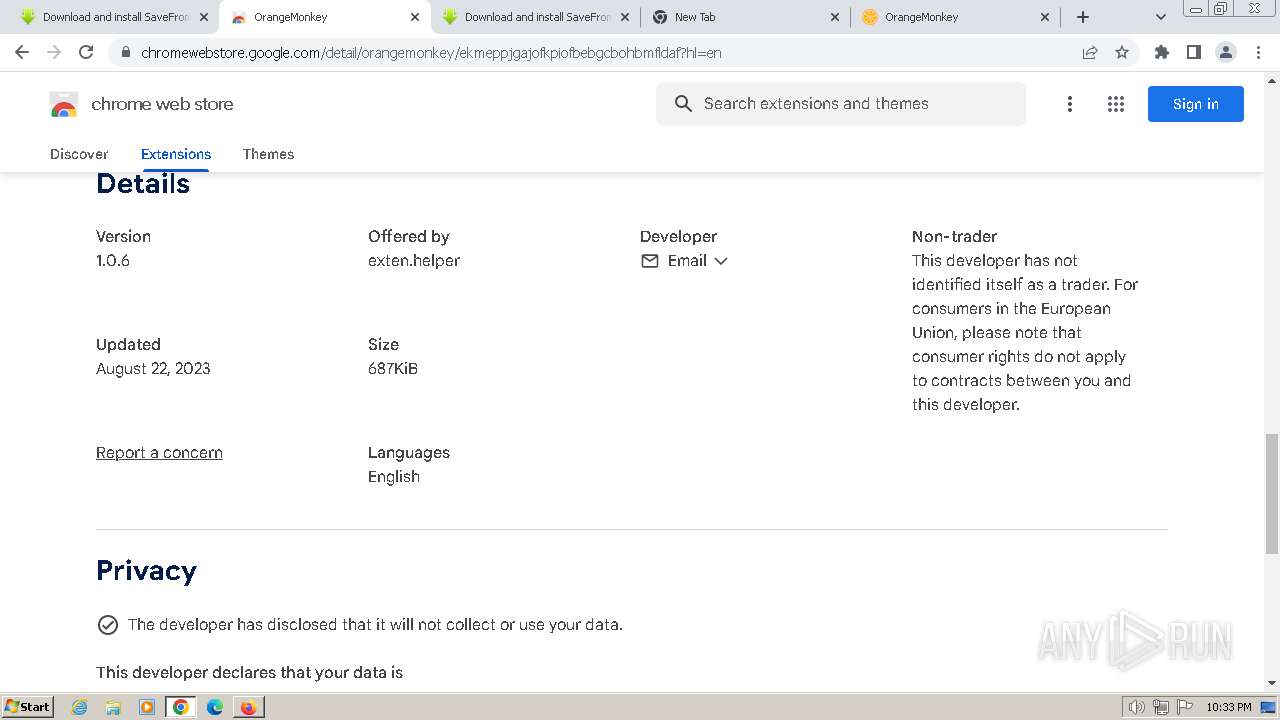
Task: Close the New Tab tab
Action: click(836, 17)
